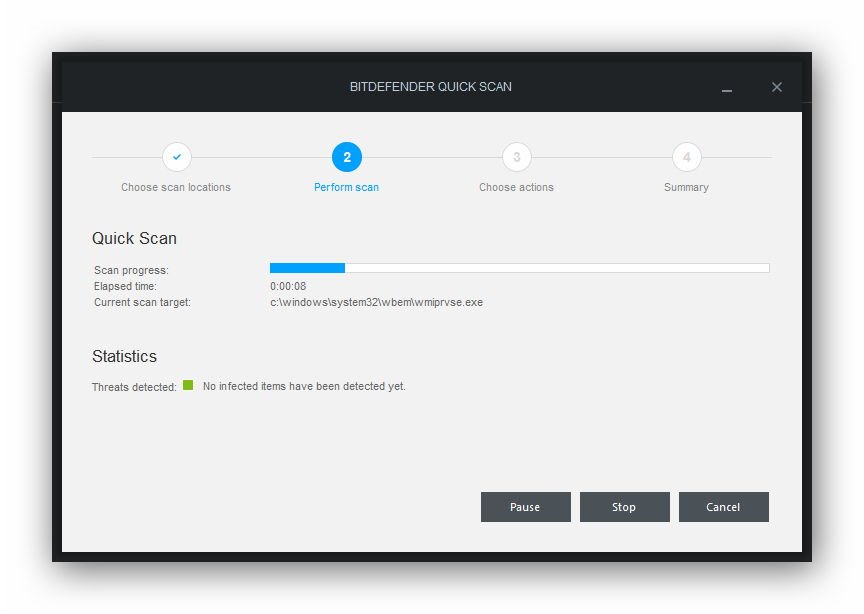Click the Elapsed time label
This screenshot has height=614, width=864.
pos(126,286)
